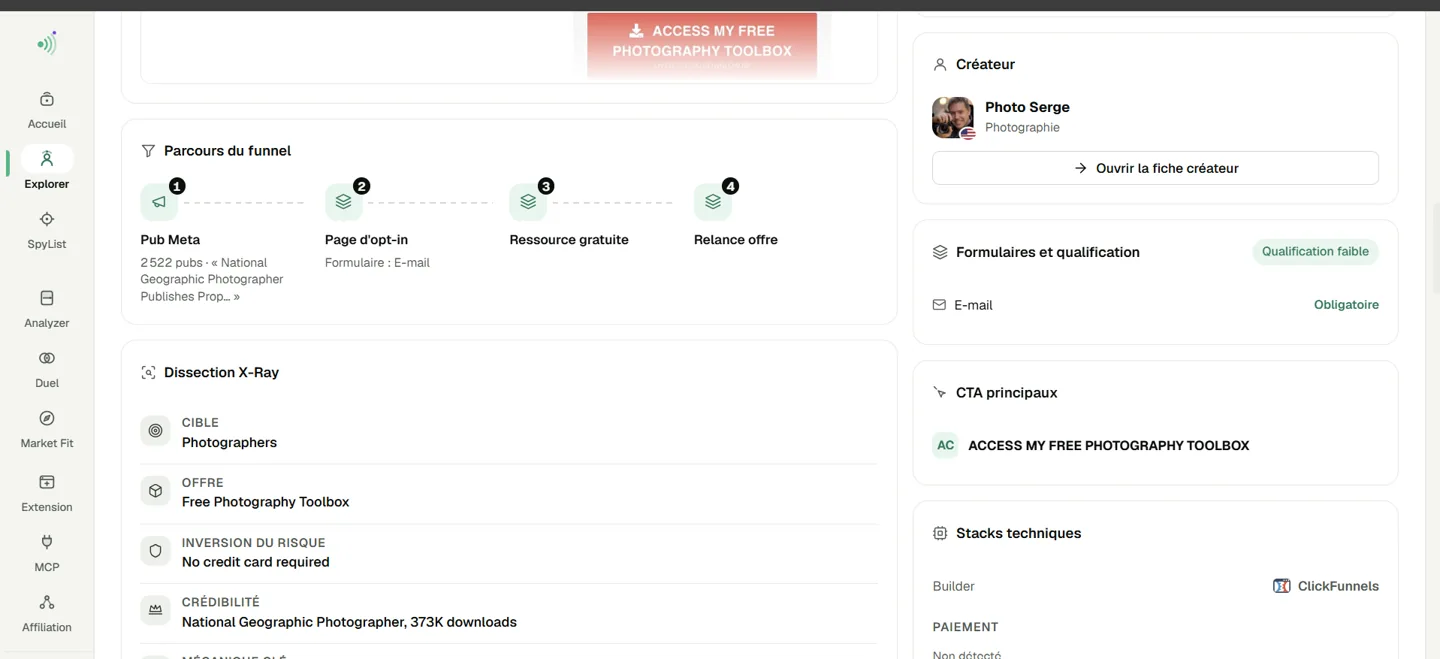The width and height of the screenshot is (1440, 659).
Task: Click the AC badge next to CTA
Action: [945, 445]
